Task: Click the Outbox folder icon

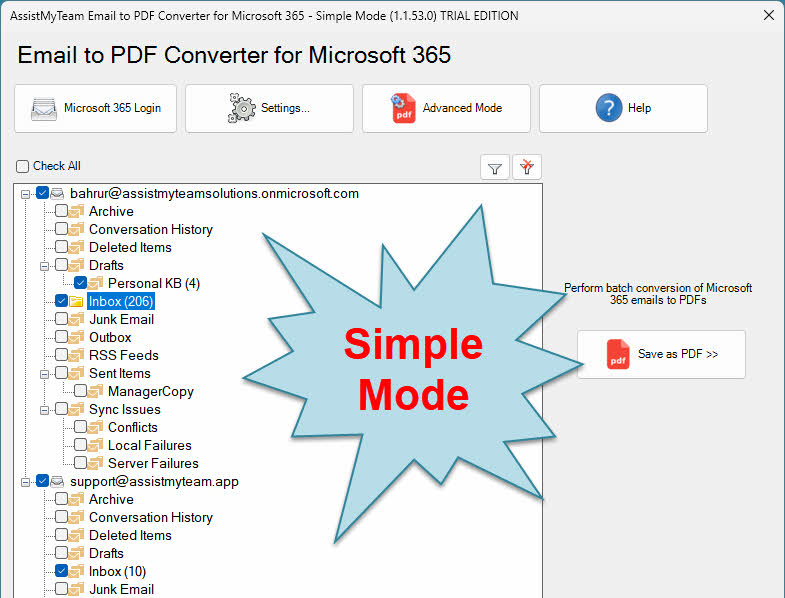Action: click(x=77, y=337)
